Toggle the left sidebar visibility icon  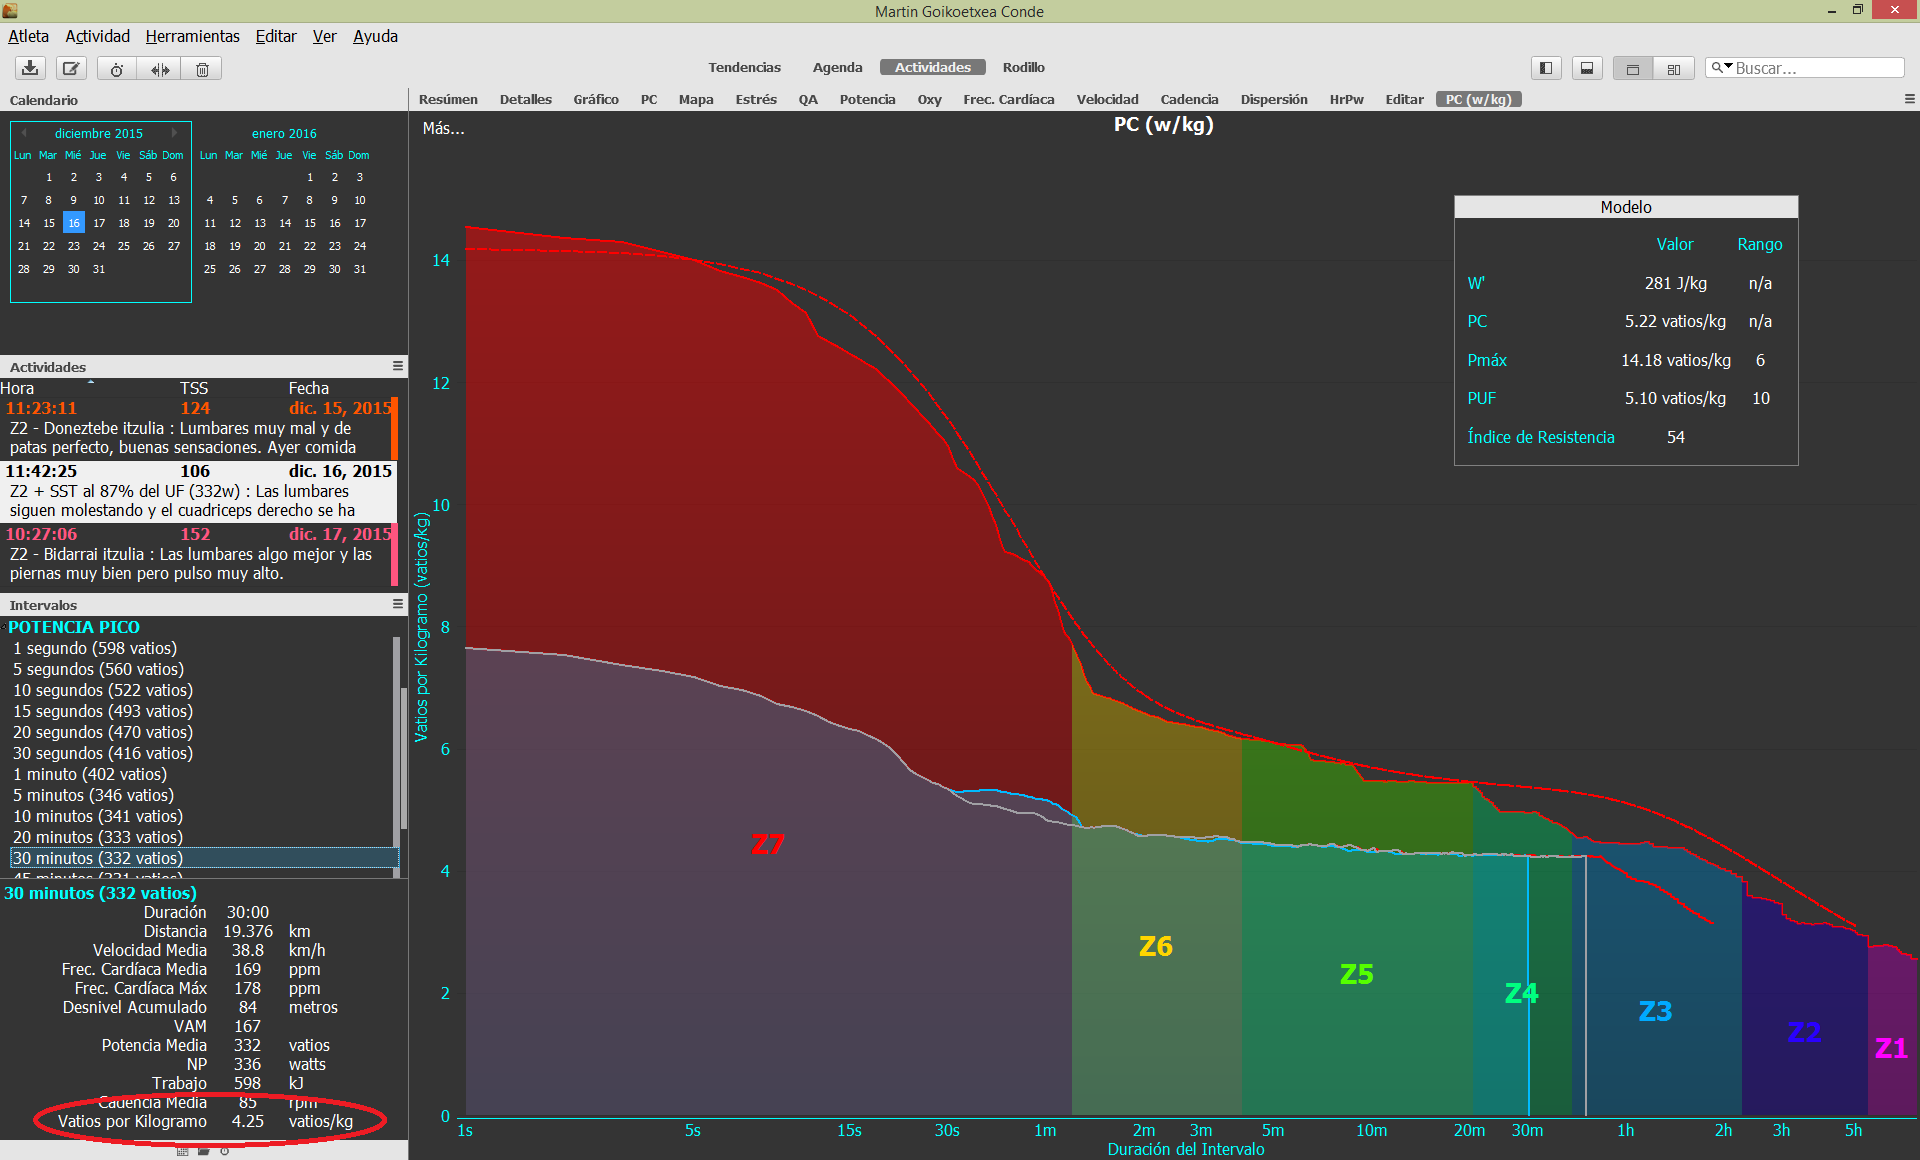pyautogui.click(x=1546, y=68)
